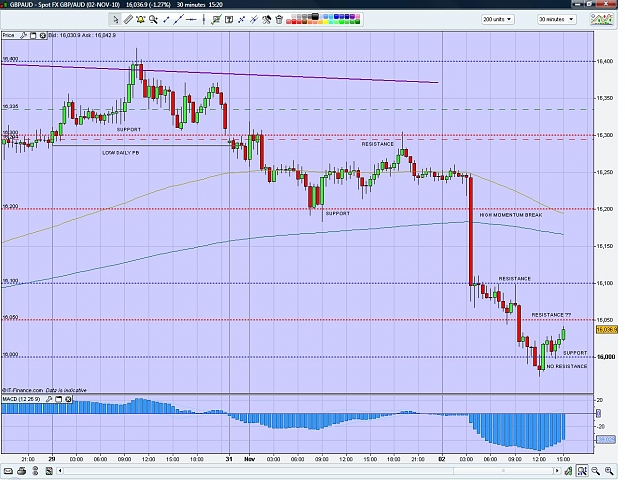Click the Price panel window icon
The width and height of the screenshot is (625, 480).
click(33, 35)
